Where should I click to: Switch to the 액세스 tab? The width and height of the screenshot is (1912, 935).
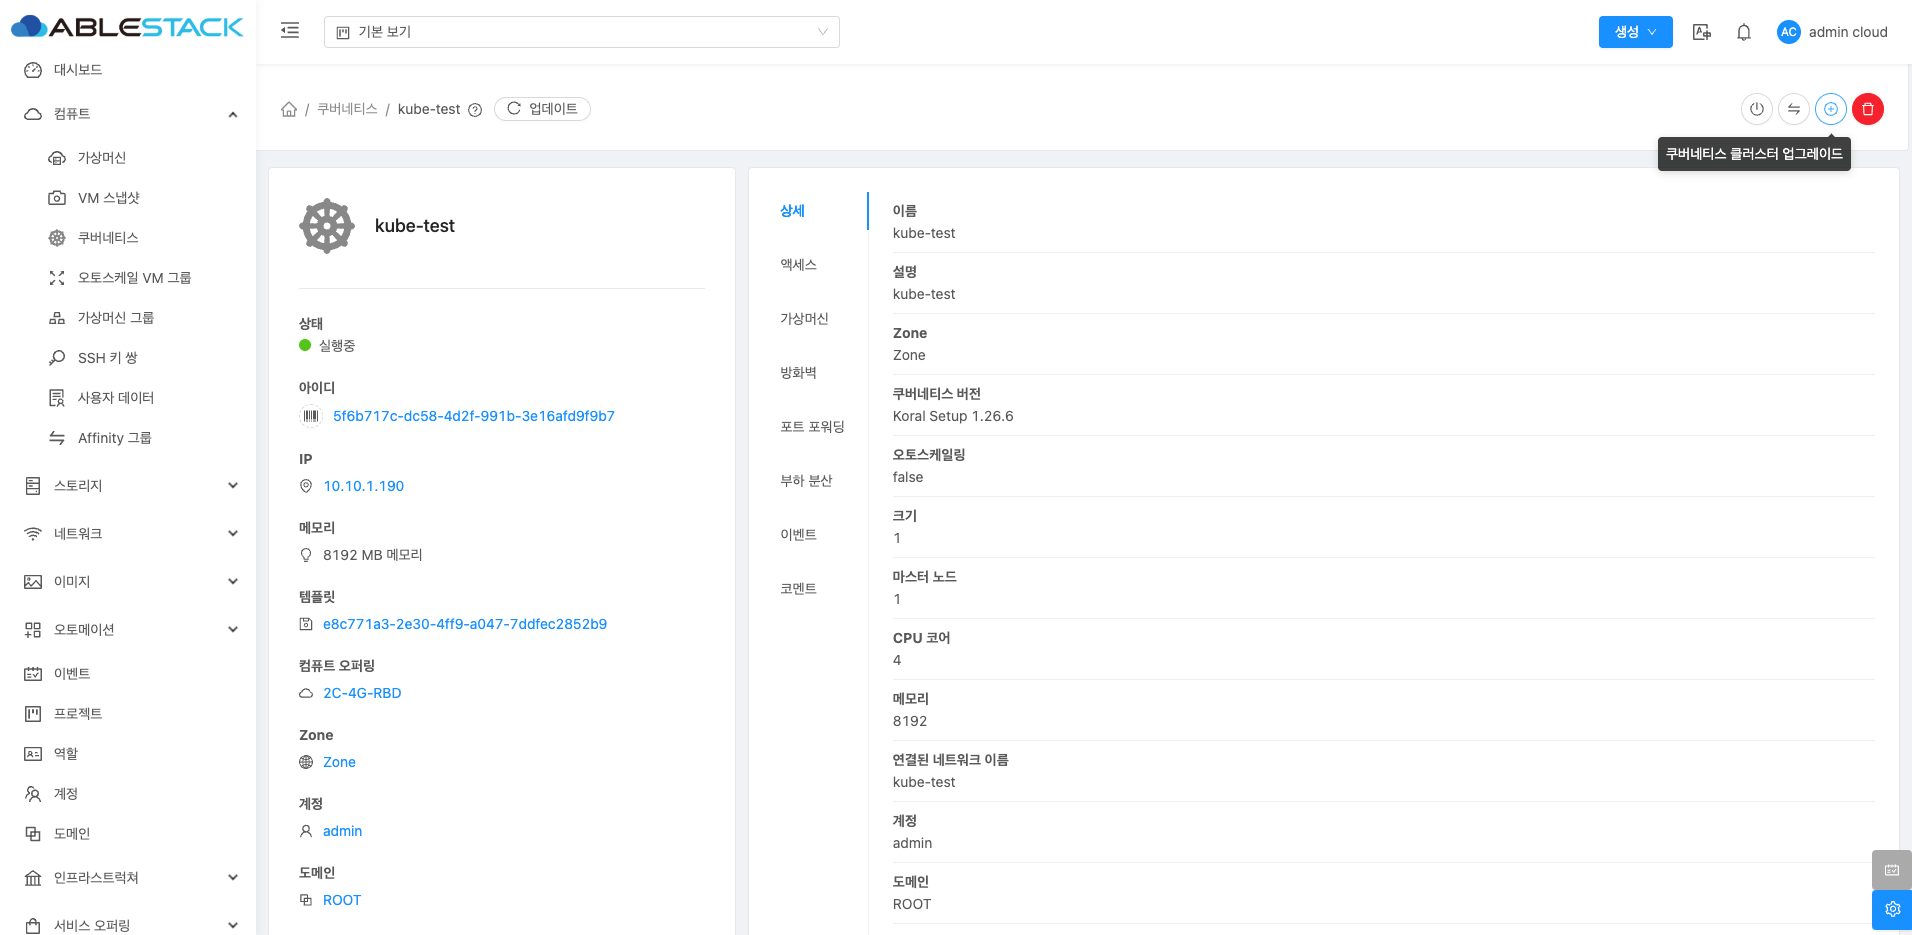point(798,265)
